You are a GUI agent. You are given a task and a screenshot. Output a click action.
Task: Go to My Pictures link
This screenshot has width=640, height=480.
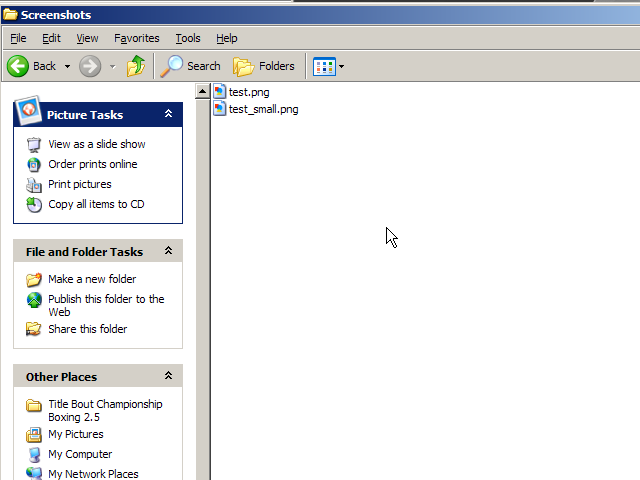coord(76,434)
